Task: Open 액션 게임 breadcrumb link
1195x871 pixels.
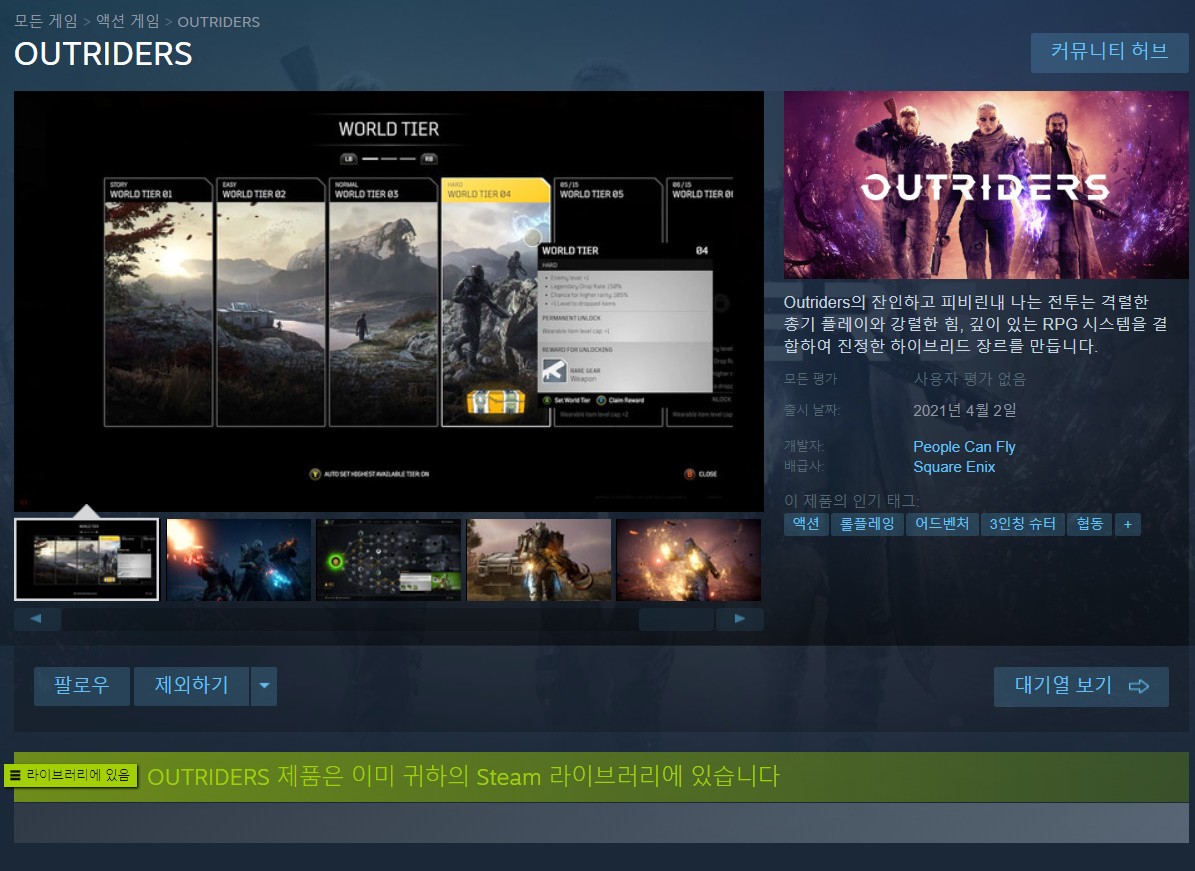Action: 127,21
